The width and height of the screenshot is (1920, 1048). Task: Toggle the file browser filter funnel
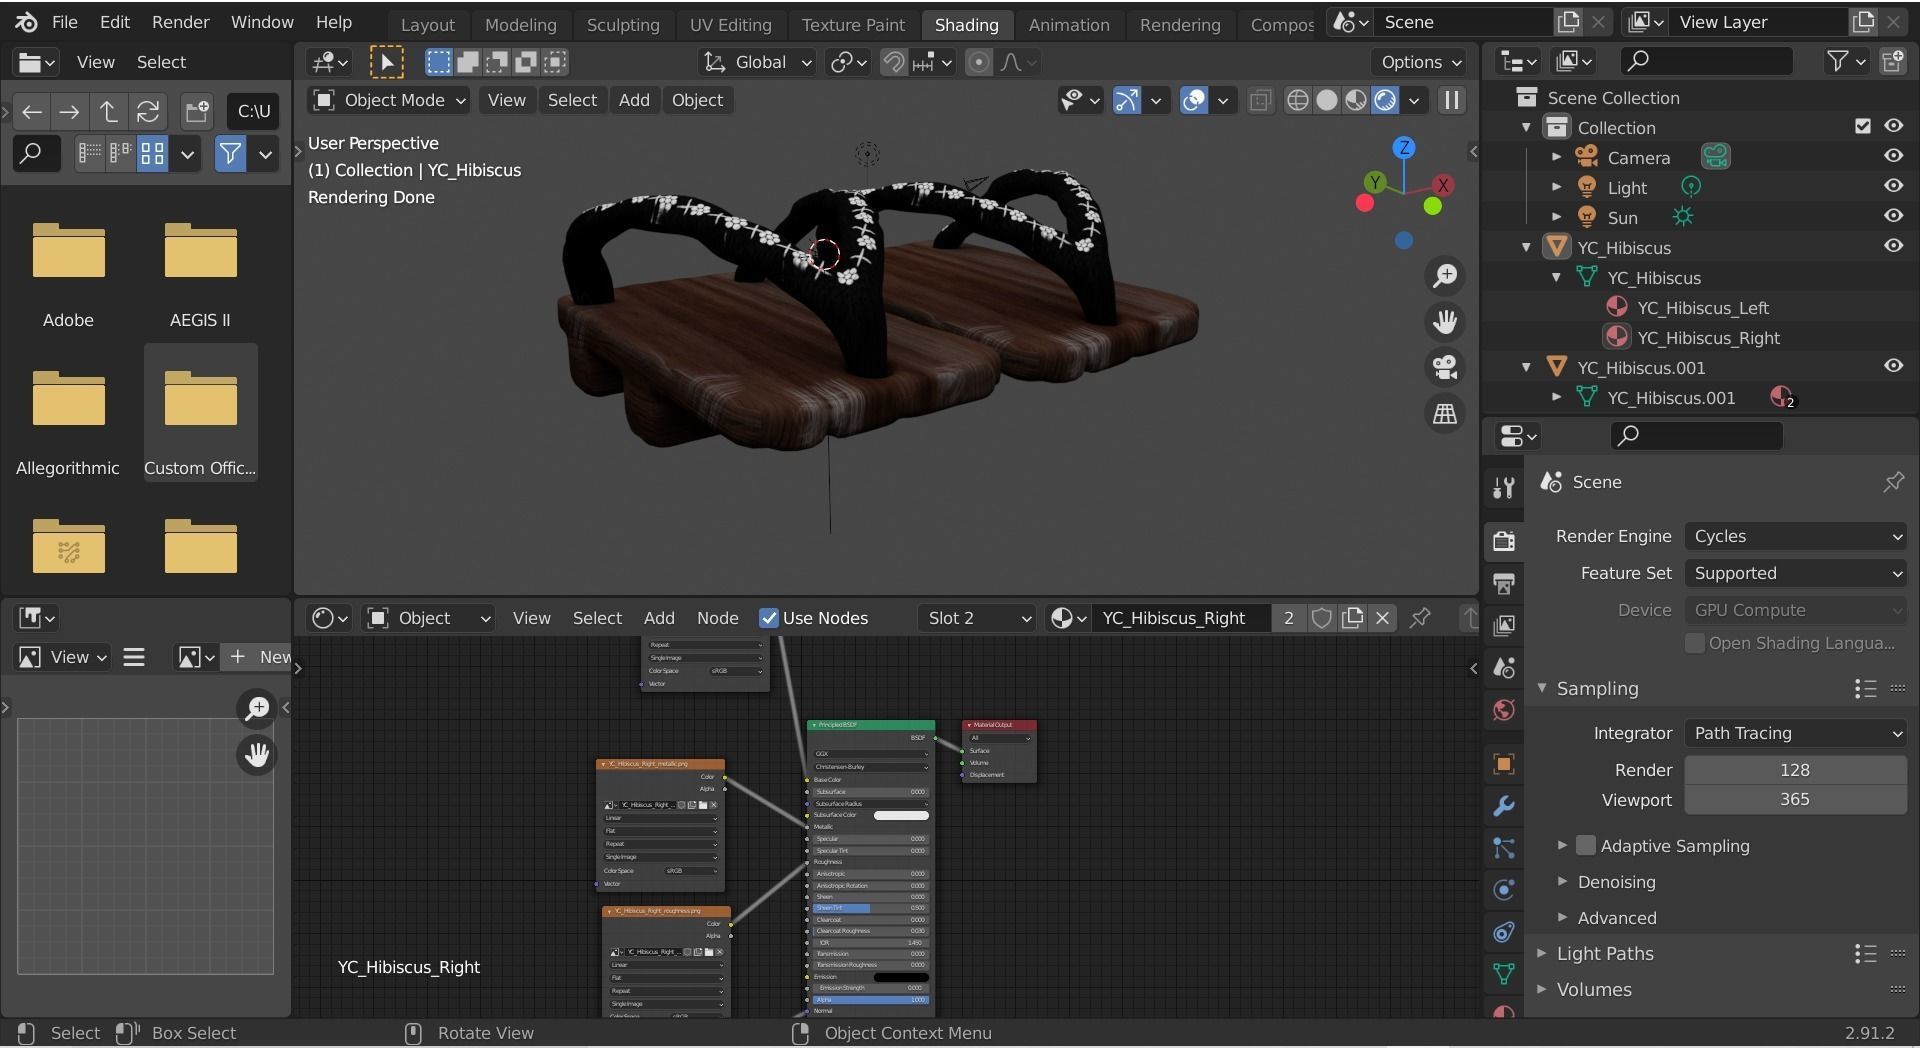(x=230, y=154)
